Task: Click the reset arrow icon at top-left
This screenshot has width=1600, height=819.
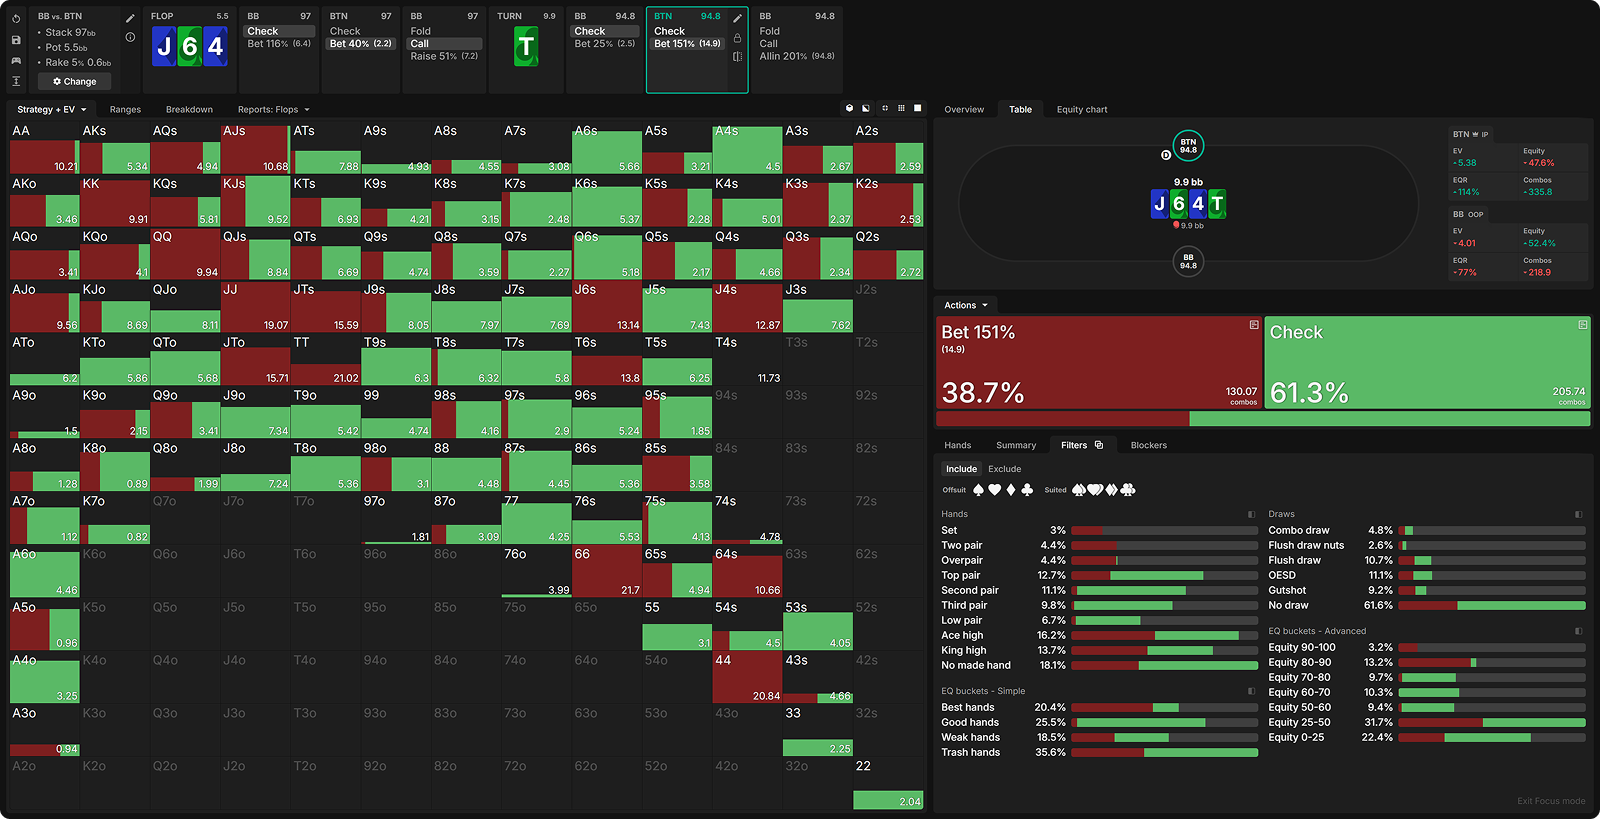Action: (16, 19)
